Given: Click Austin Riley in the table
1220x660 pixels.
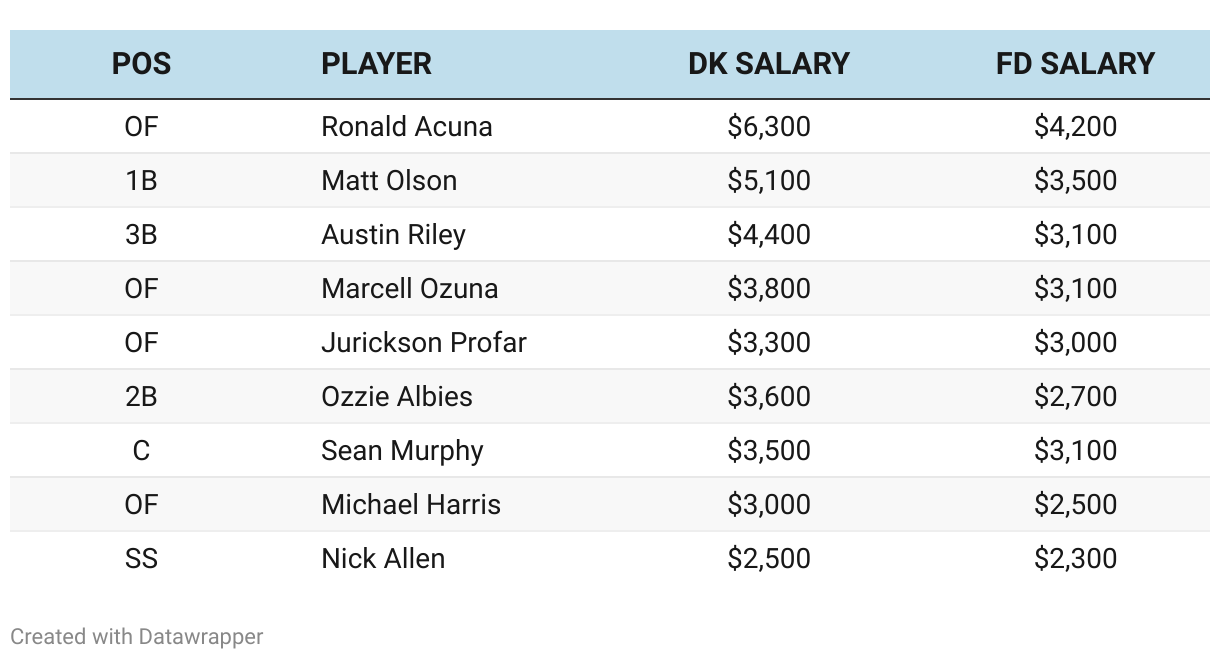Looking at the screenshot, I should point(393,235).
